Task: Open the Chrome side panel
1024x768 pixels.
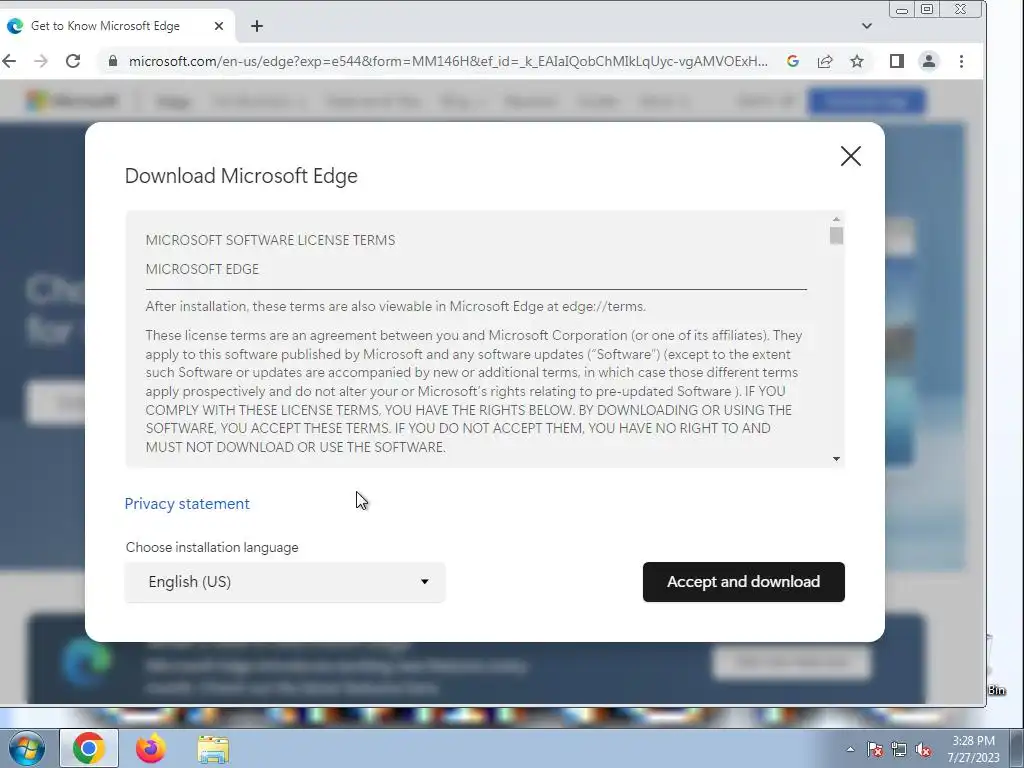Action: [897, 61]
